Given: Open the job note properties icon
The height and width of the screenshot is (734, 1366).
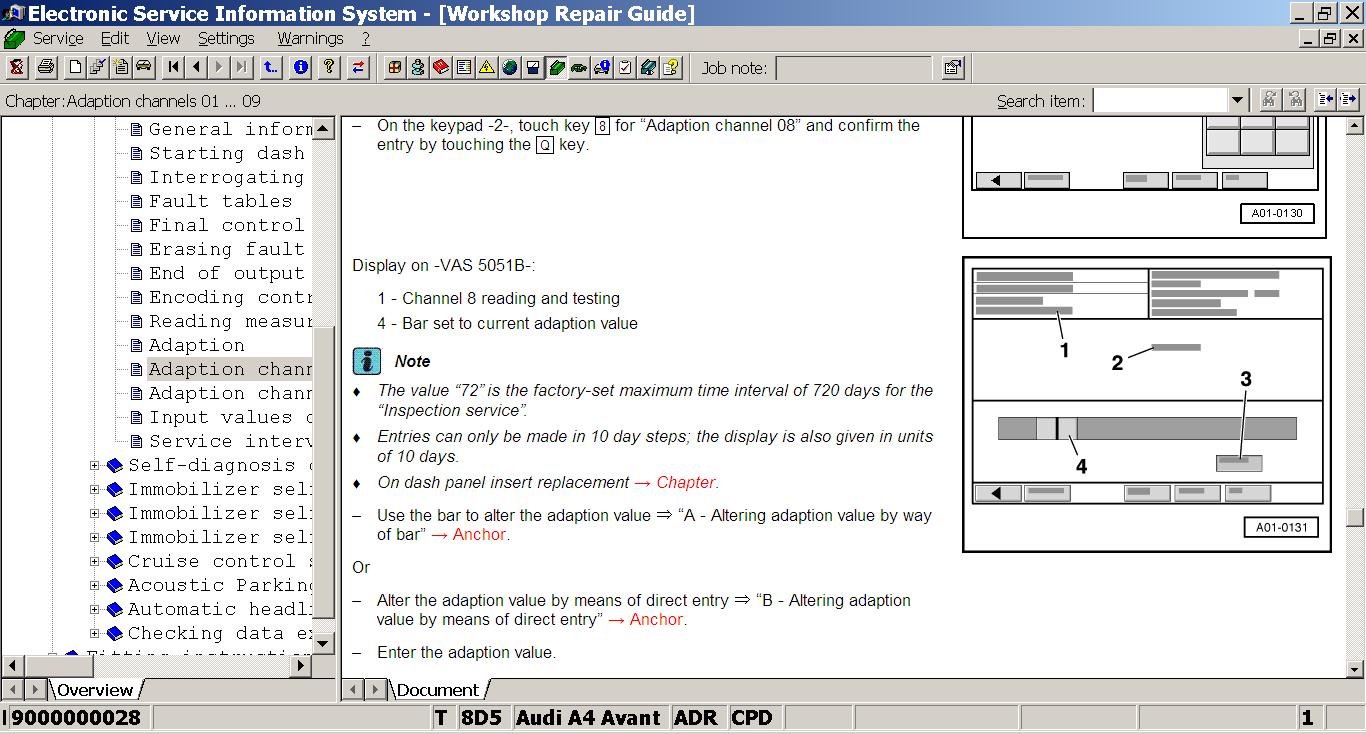Looking at the screenshot, I should point(952,68).
